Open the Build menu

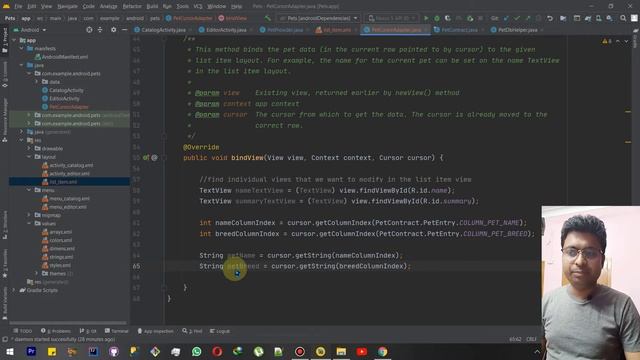pyautogui.click(x=152, y=7)
